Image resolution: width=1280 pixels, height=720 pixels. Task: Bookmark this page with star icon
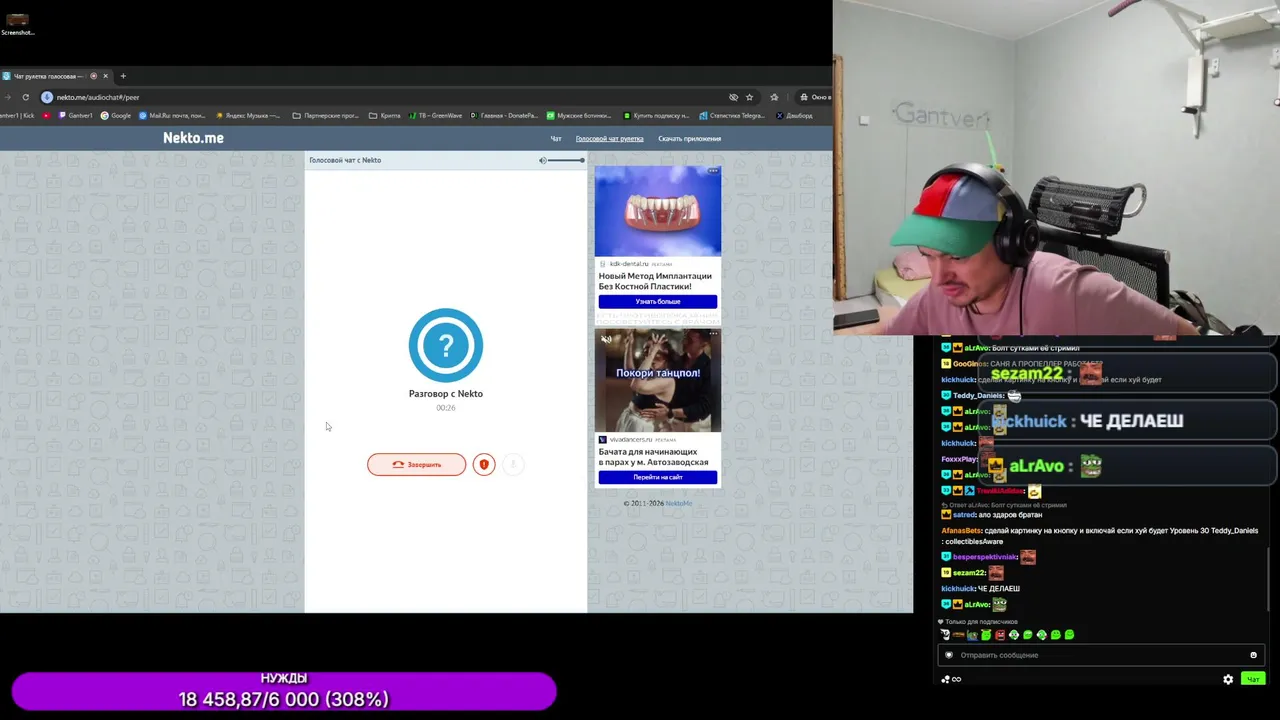coord(749,97)
